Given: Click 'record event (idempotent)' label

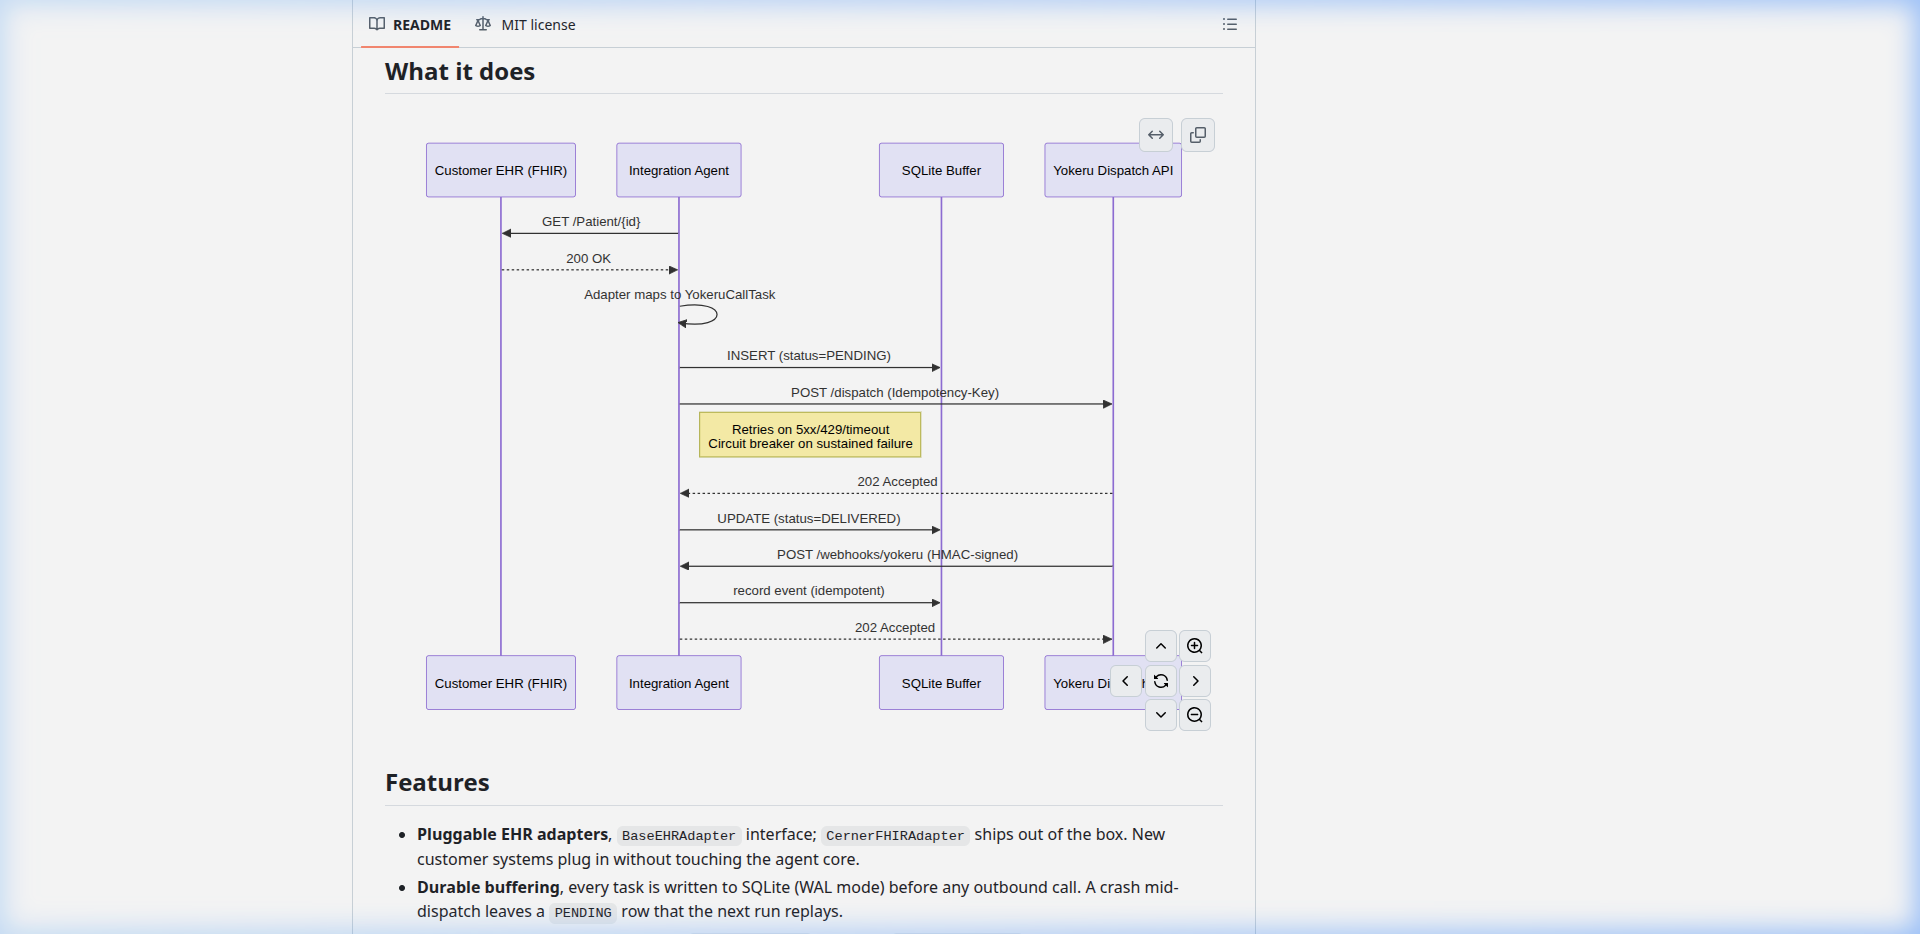Looking at the screenshot, I should [x=809, y=591].
